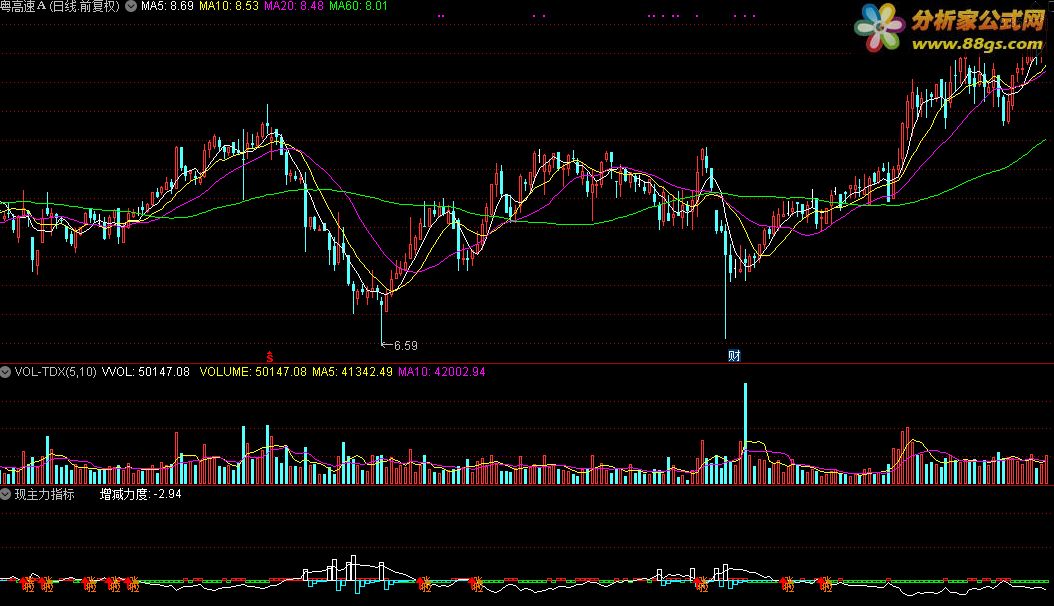
Task: Click the tallest cyan volume bar
Action: (x=745, y=433)
